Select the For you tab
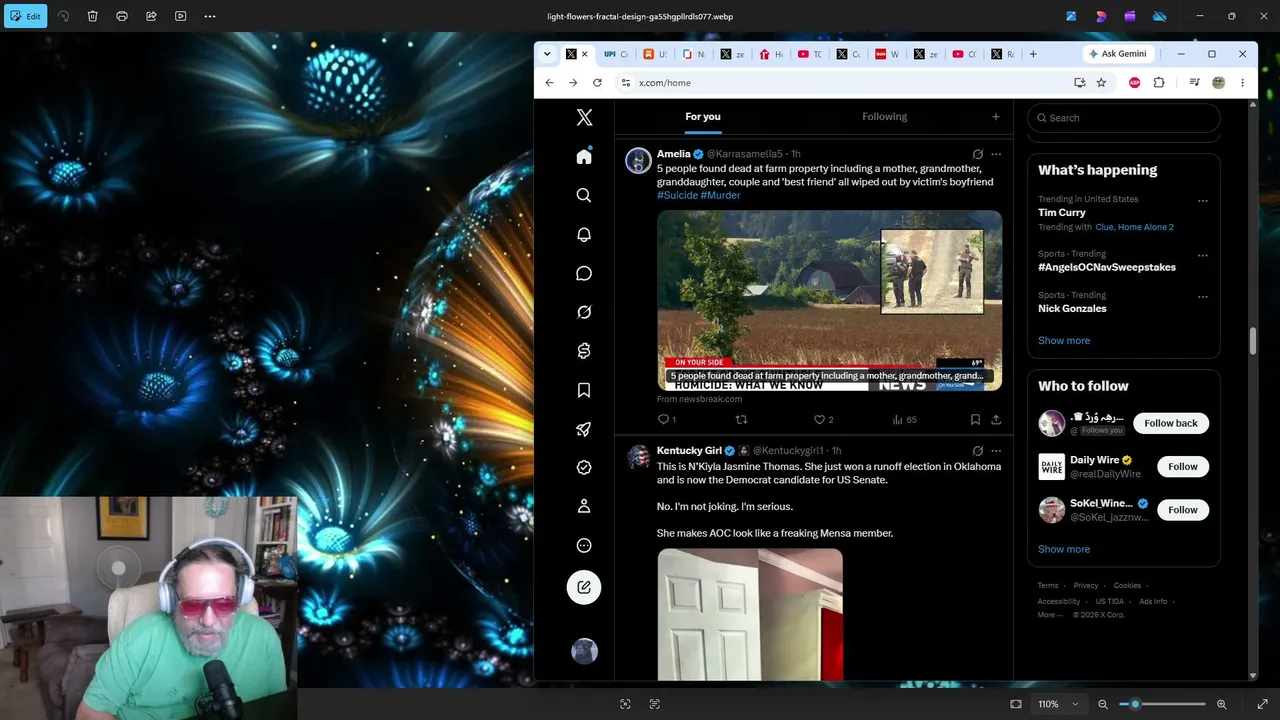Viewport: 1280px width, 720px height. [703, 117]
